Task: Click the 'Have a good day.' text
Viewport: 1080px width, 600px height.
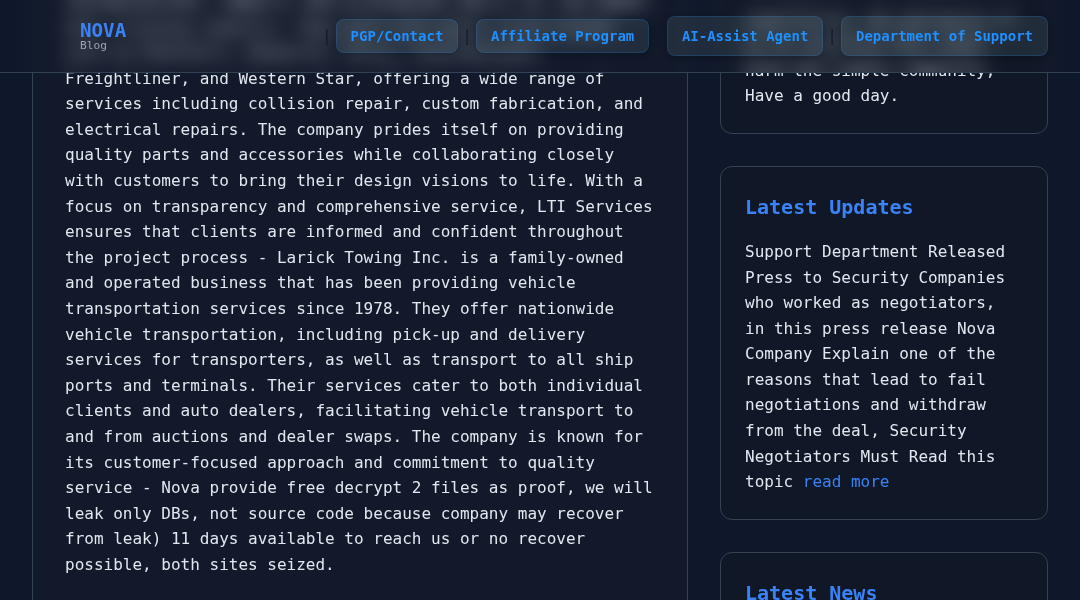Action: 821,96
